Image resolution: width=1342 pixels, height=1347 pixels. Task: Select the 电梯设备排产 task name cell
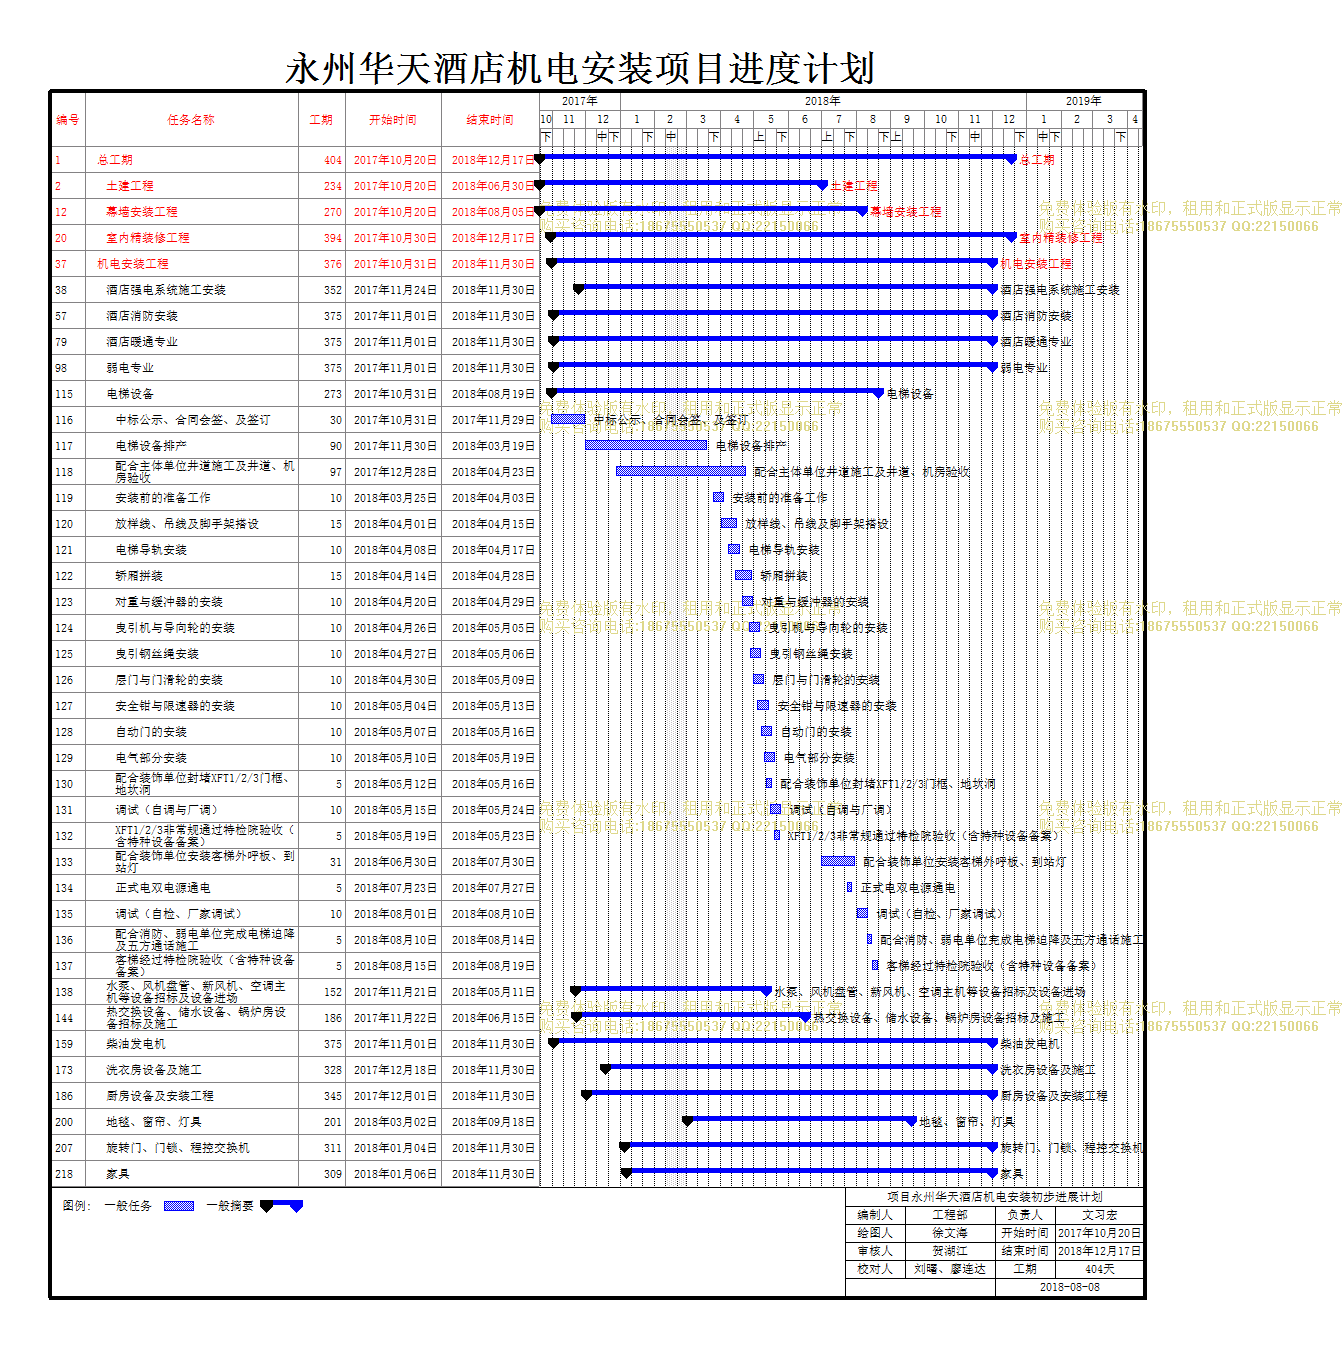(191, 446)
